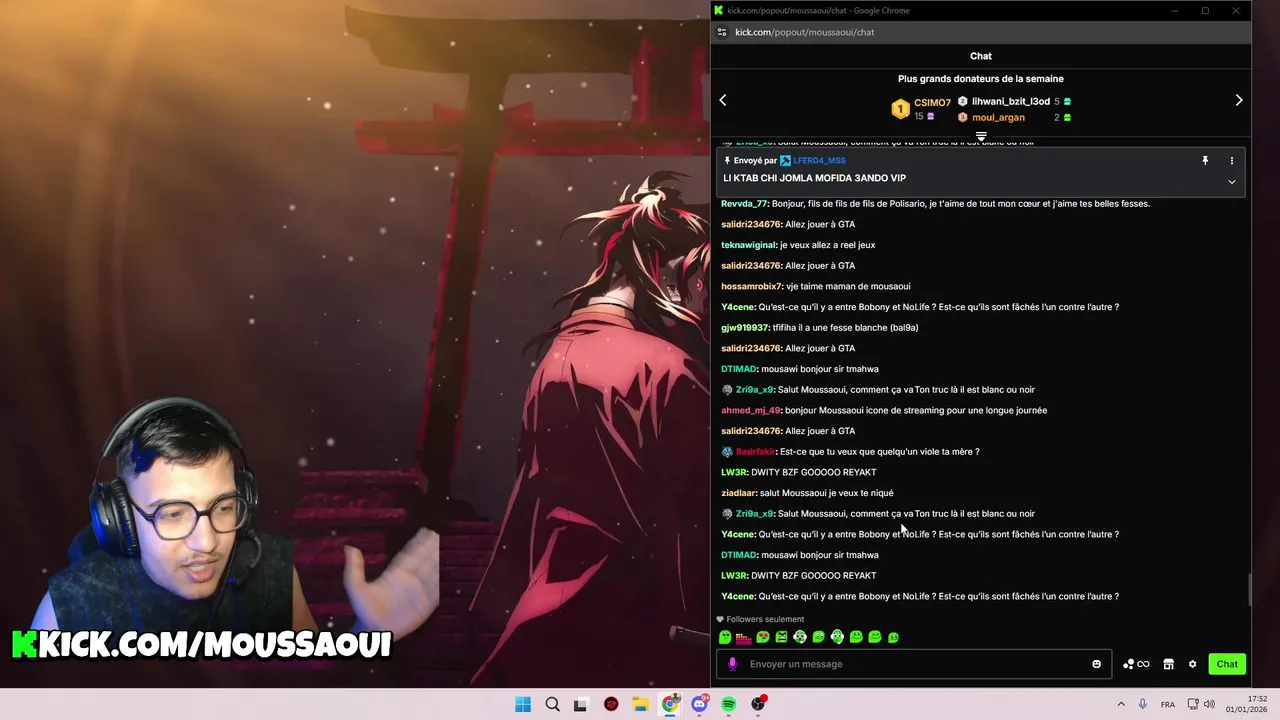Screen dimensions: 1280x720
Task: Click the 'Followers seulement' notice
Action: coord(765,619)
